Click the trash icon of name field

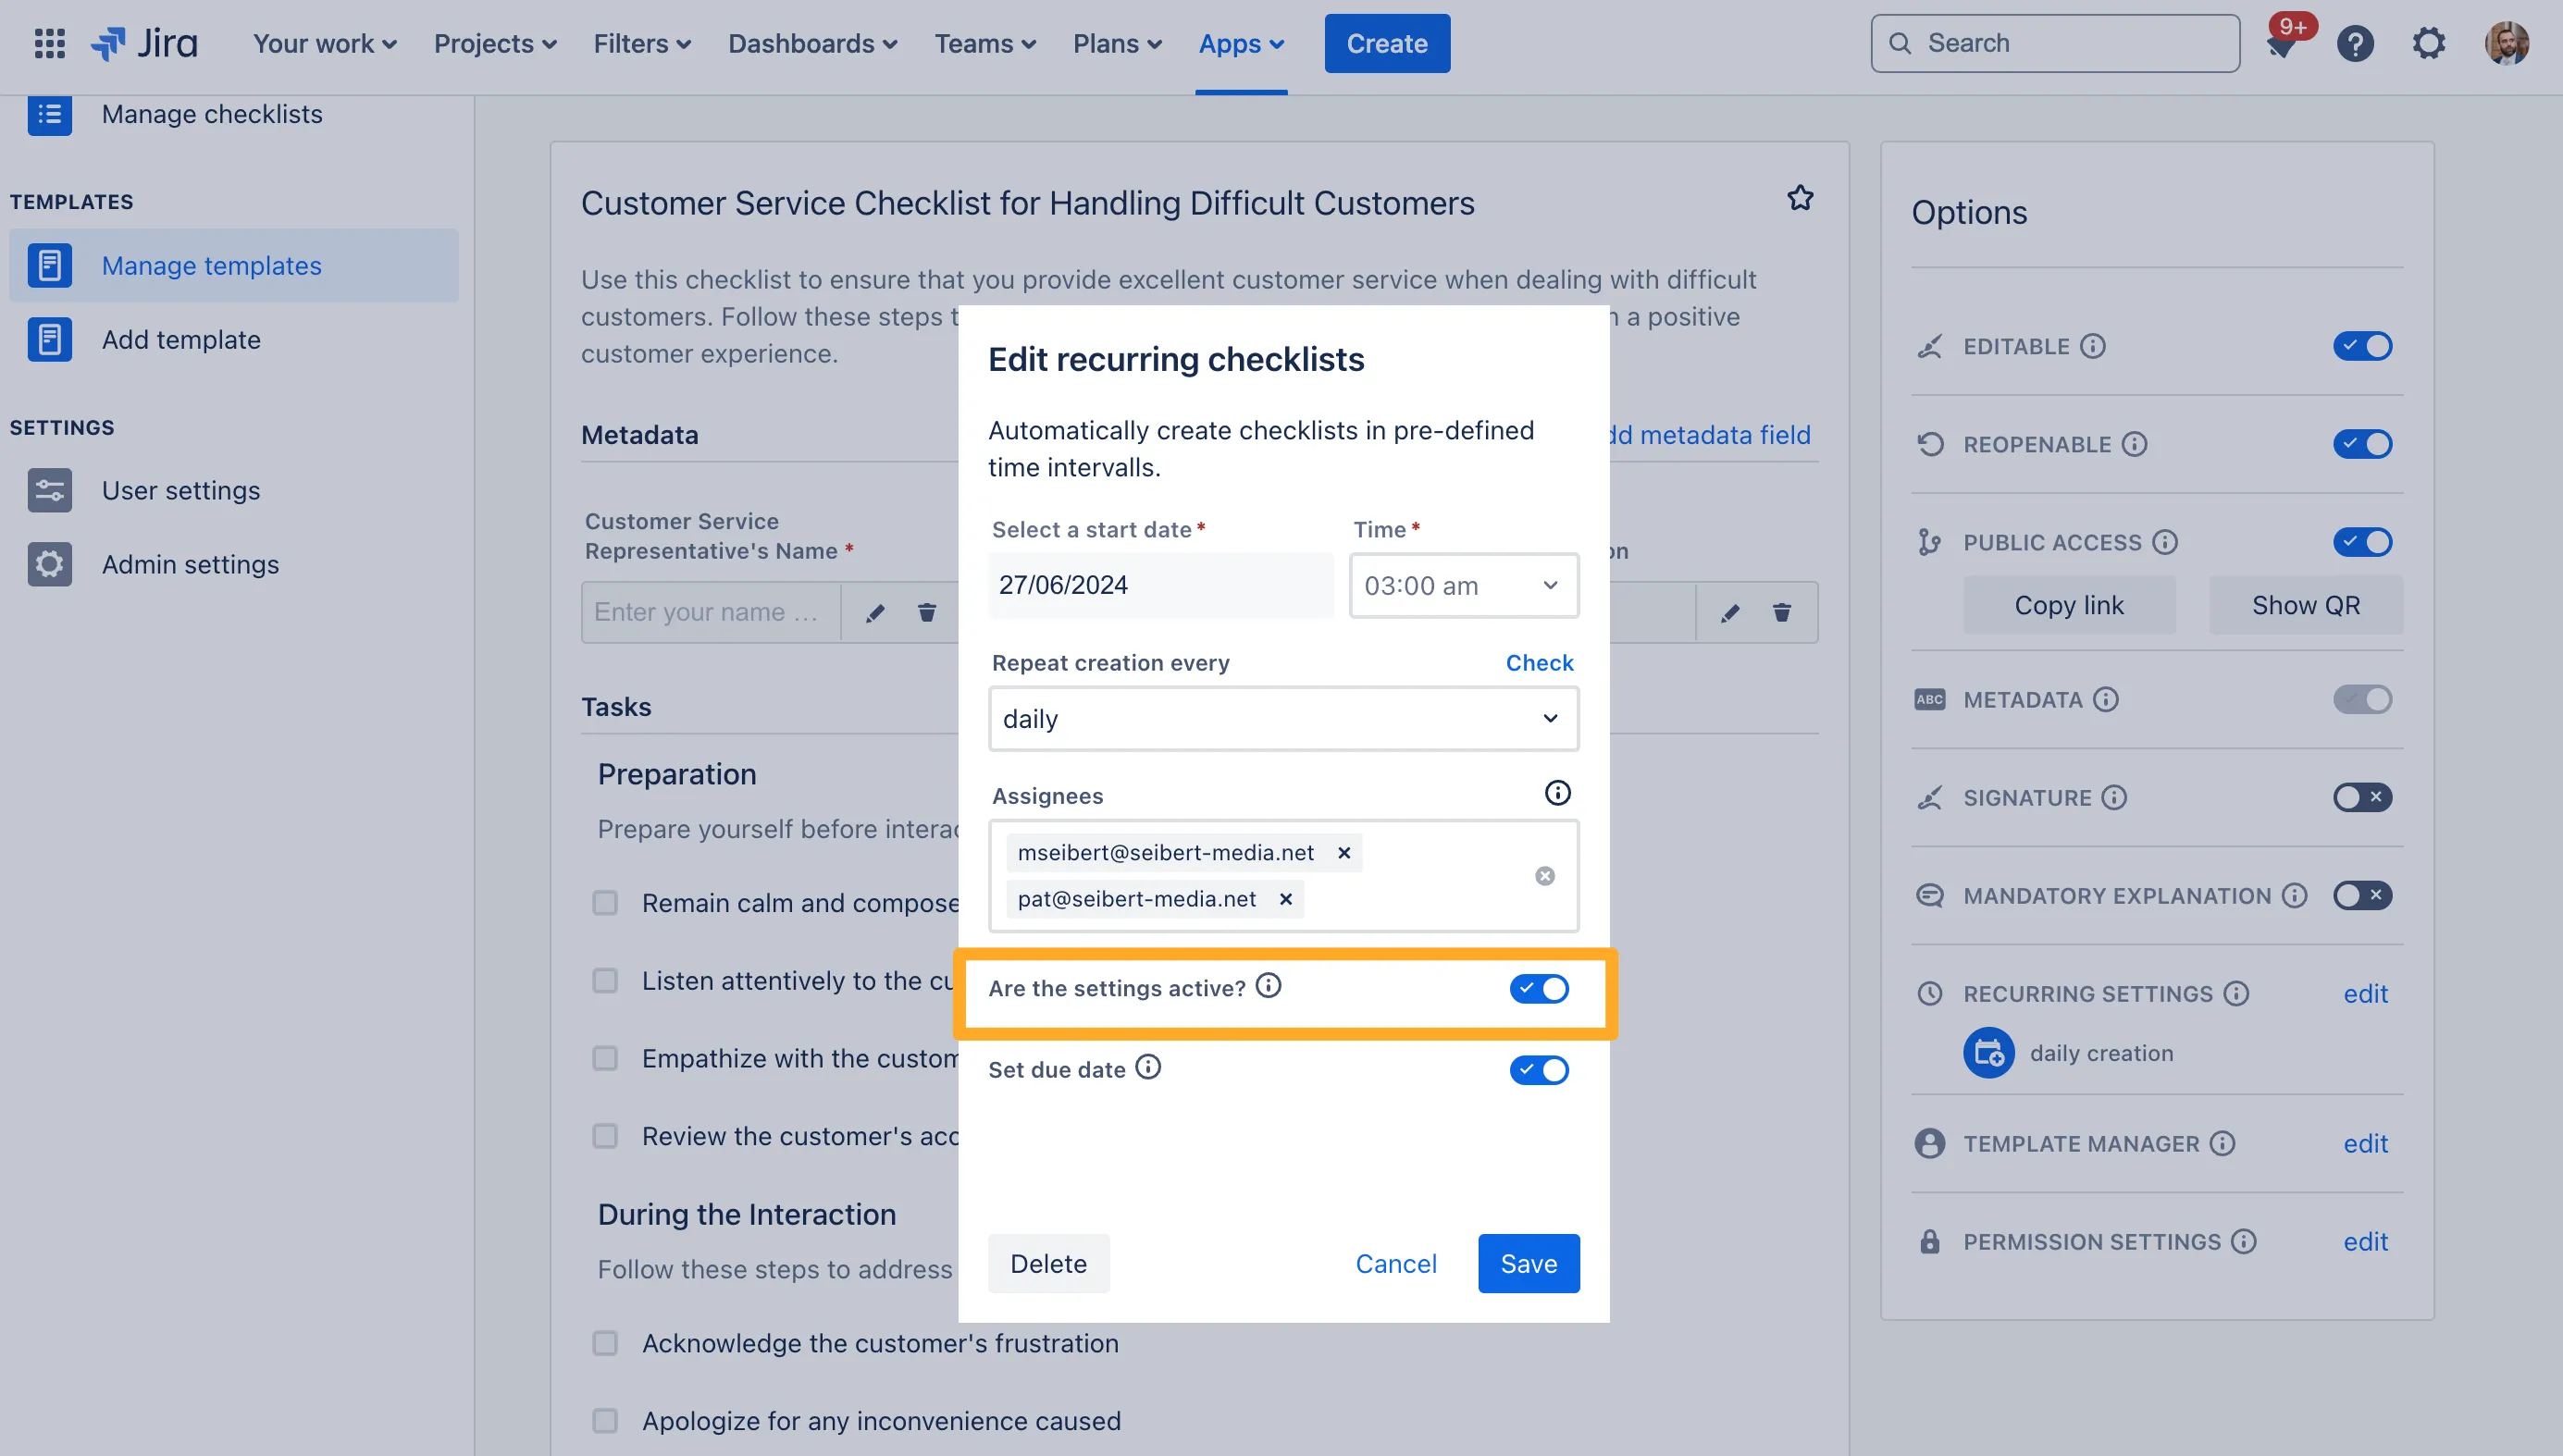pyautogui.click(x=927, y=612)
